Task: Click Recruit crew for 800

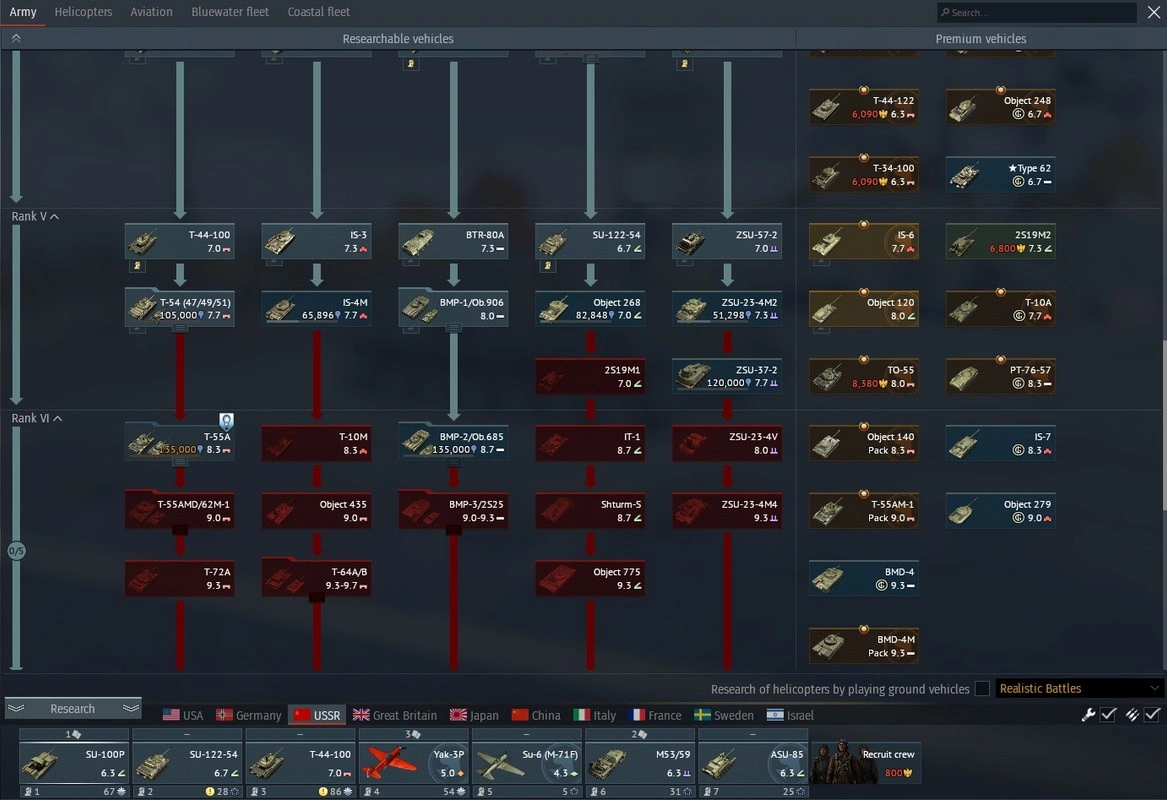Action: (x=866, y=762)
